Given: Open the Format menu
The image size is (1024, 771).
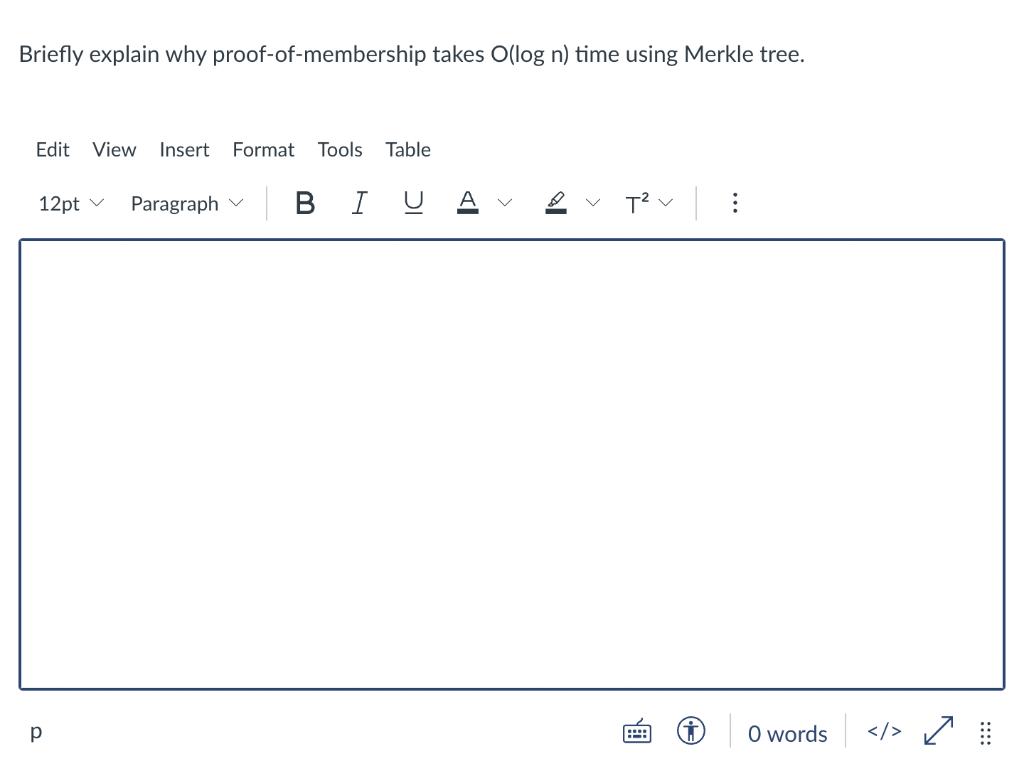Looking at the screenshot, I should 263,149.
